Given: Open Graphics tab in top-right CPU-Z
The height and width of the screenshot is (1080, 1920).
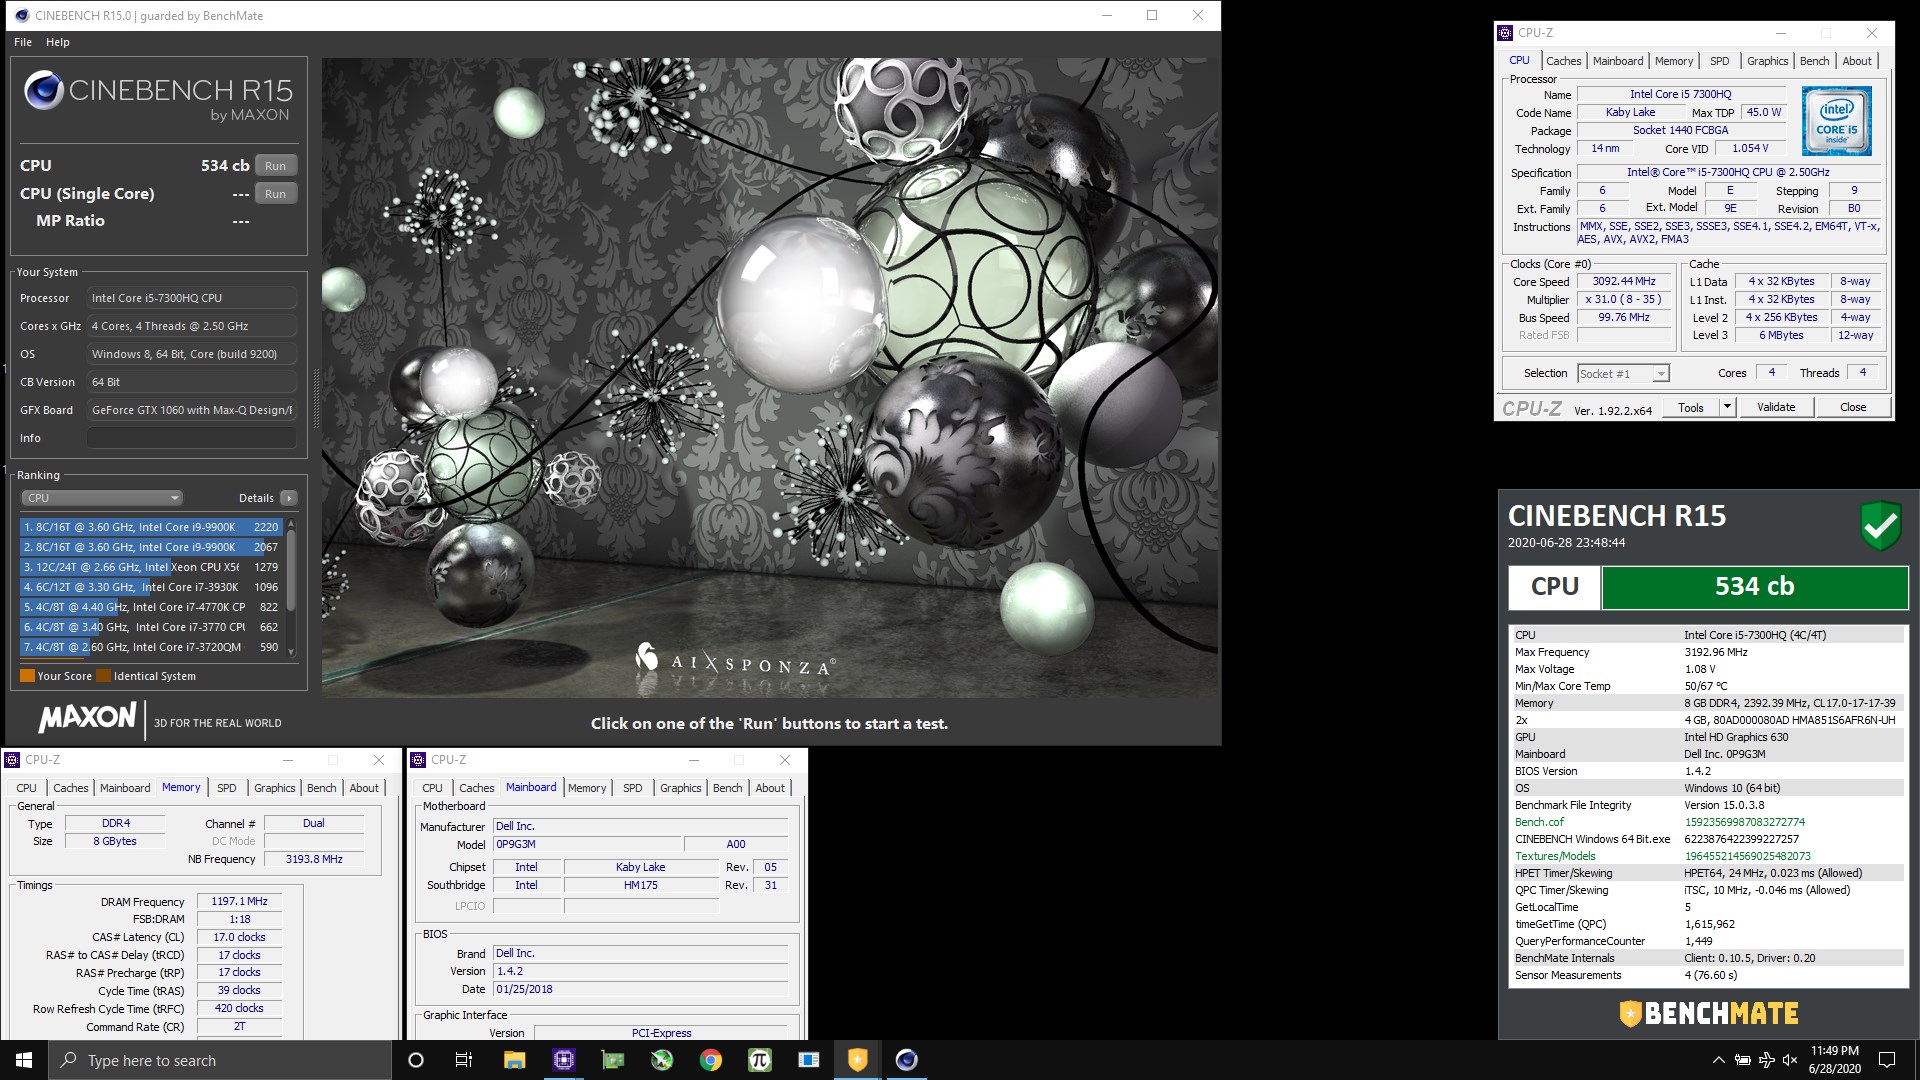Looking at the screenshot, I should click(x=1768, y=61).
